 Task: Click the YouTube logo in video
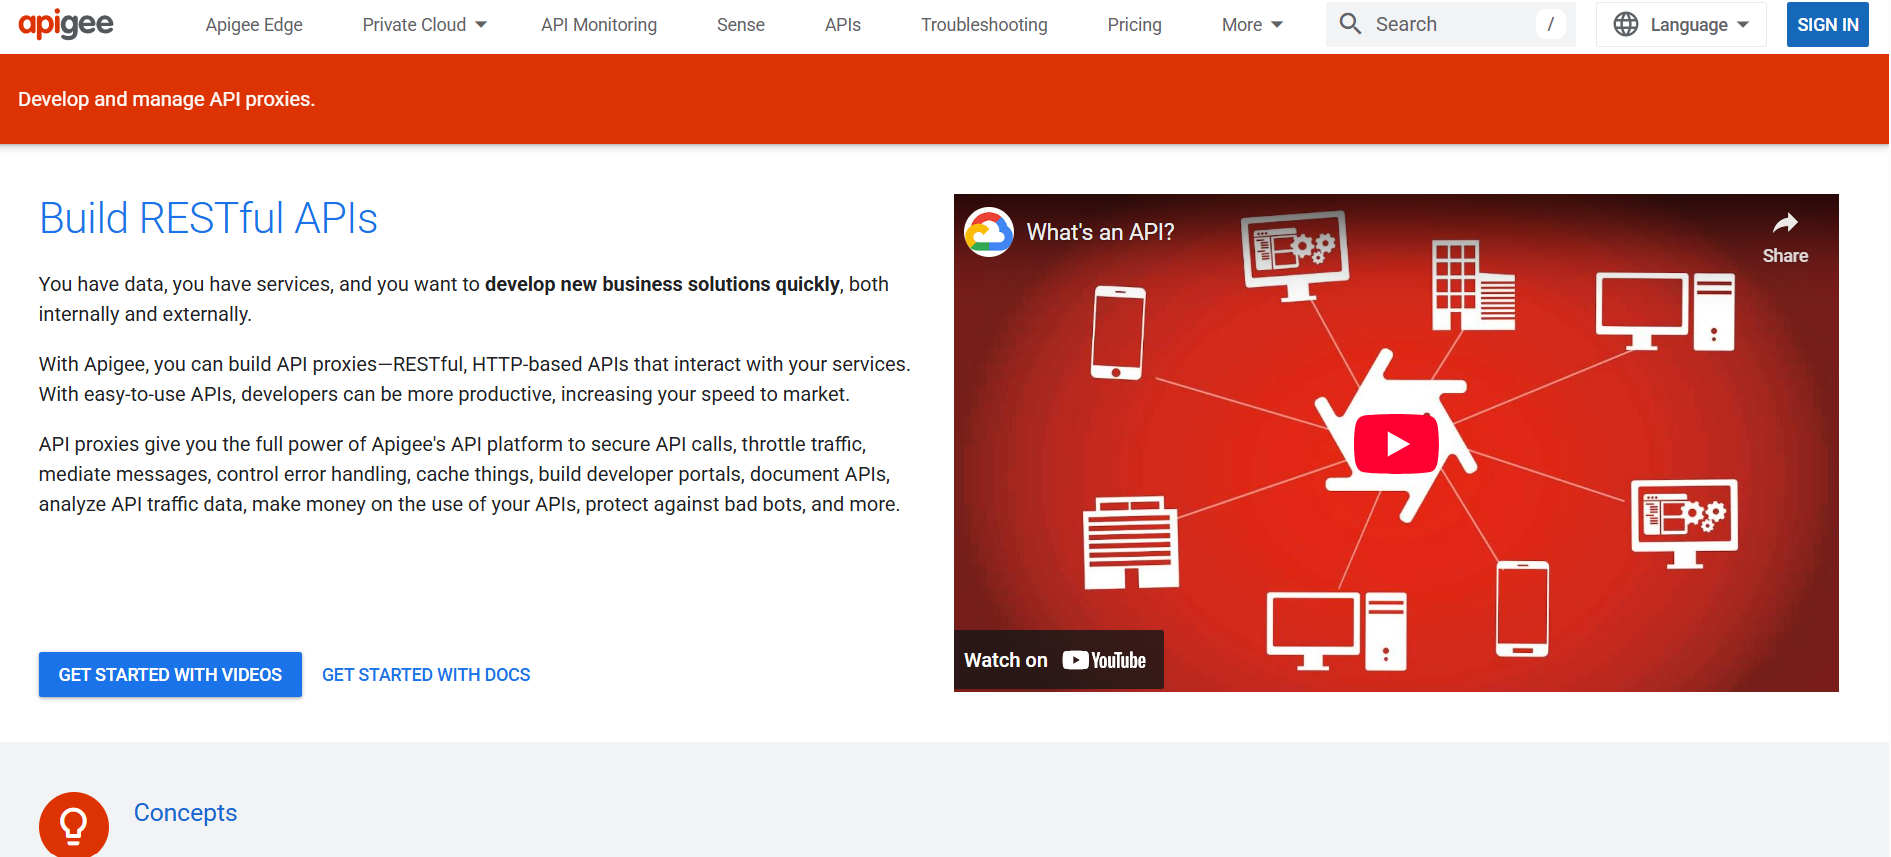(1104, 660)
